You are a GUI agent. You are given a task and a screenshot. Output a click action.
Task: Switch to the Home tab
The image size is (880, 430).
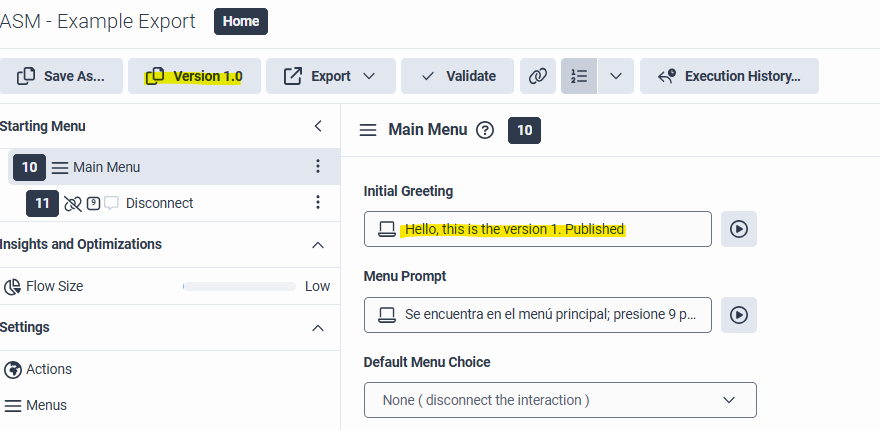(x=241, y=21)
